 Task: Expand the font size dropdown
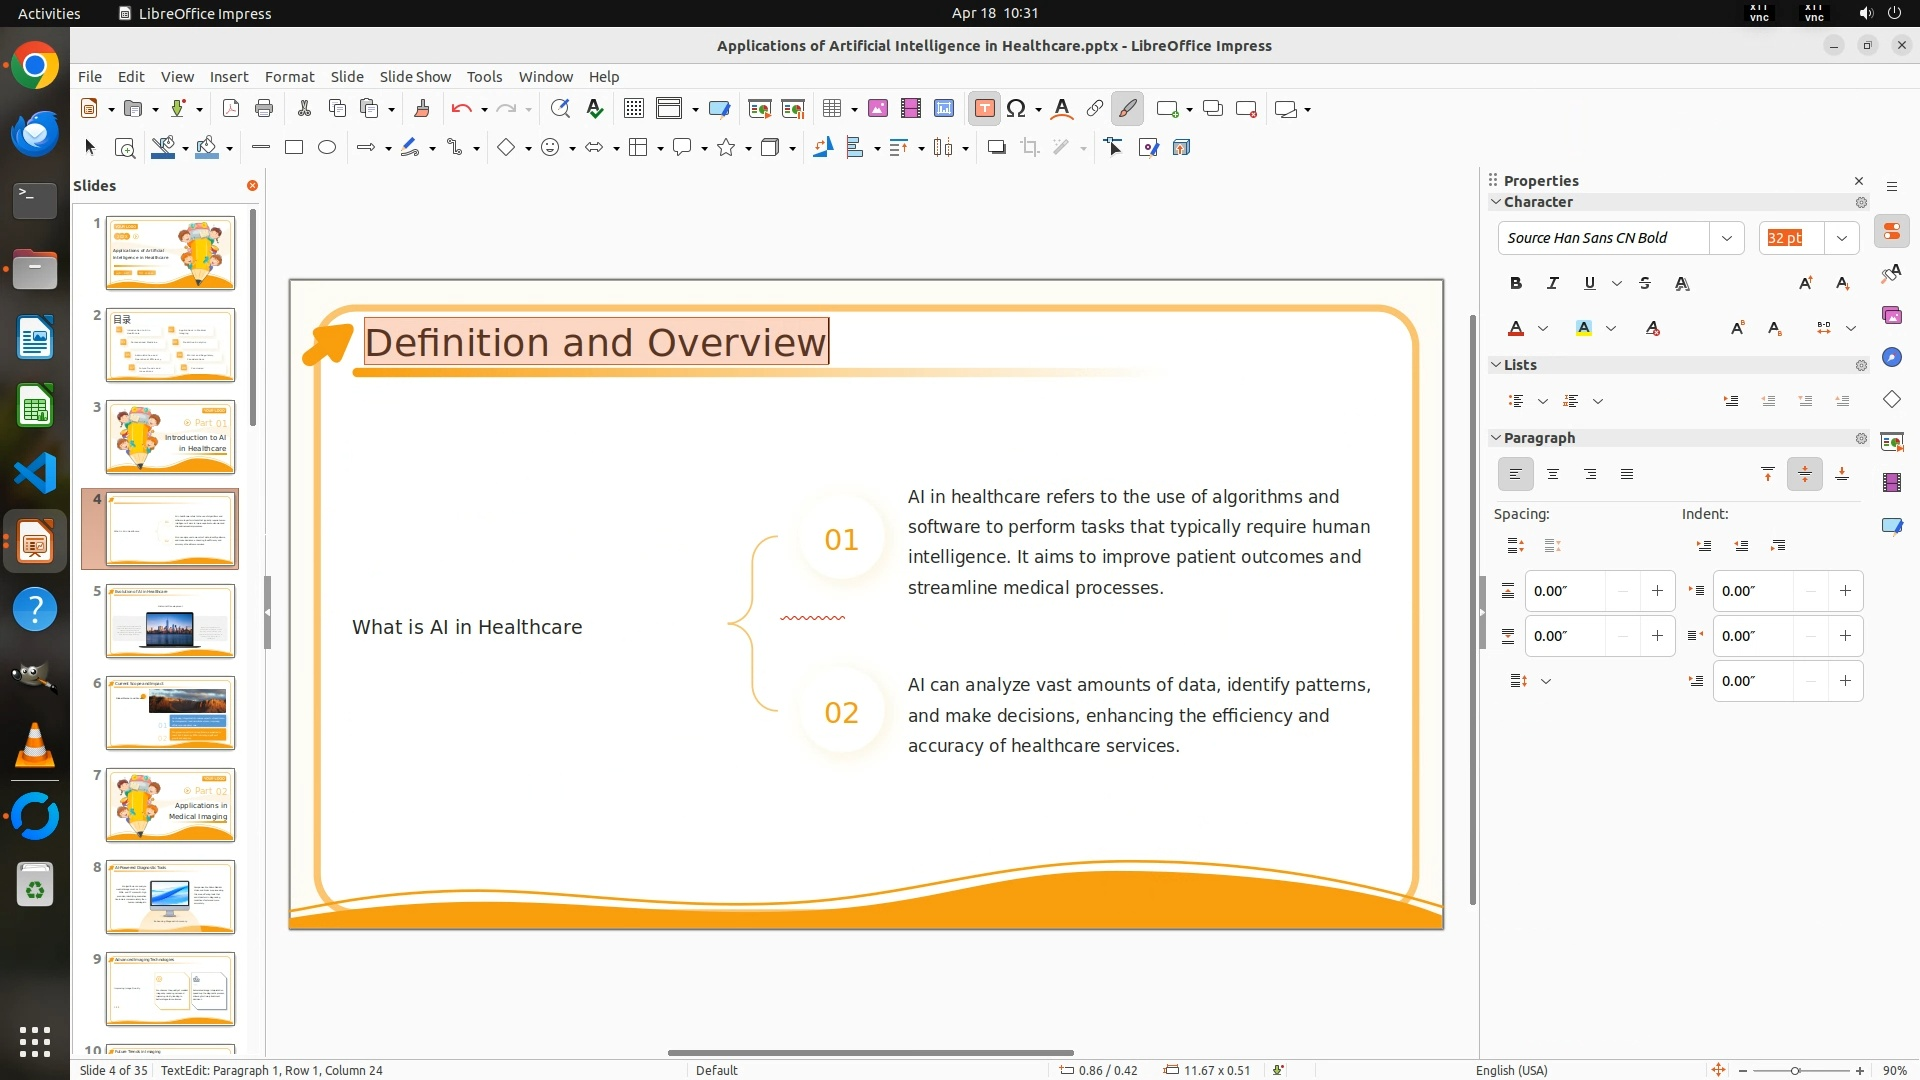(1841, 238)
